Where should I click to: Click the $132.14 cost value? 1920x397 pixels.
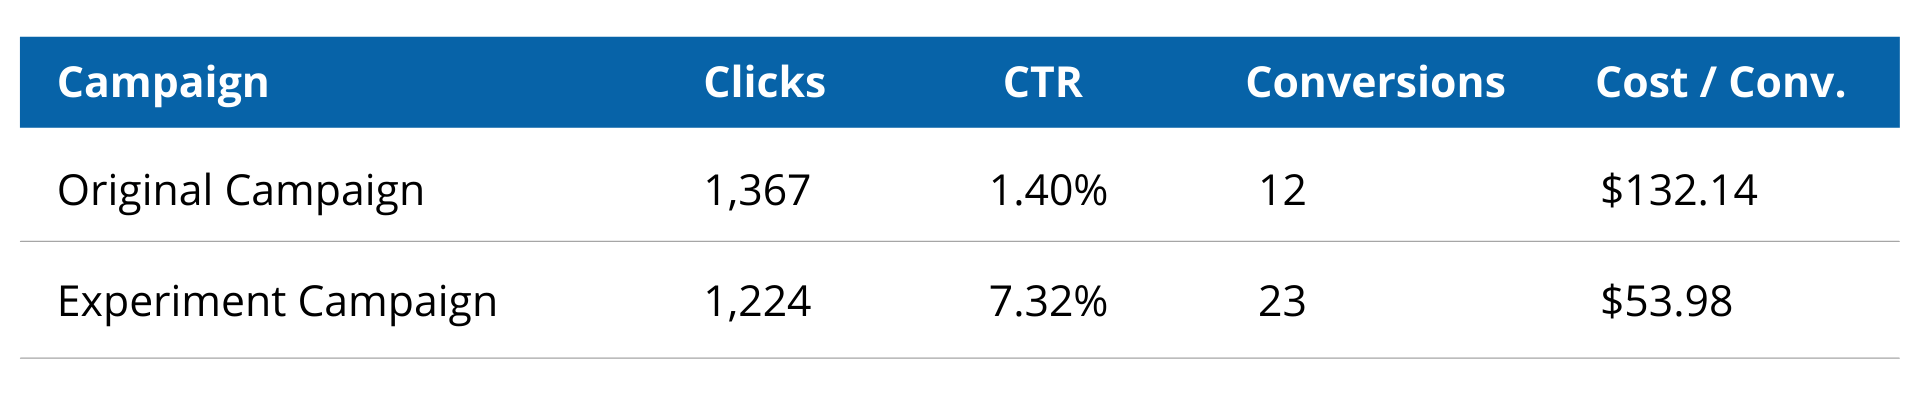1678,190
